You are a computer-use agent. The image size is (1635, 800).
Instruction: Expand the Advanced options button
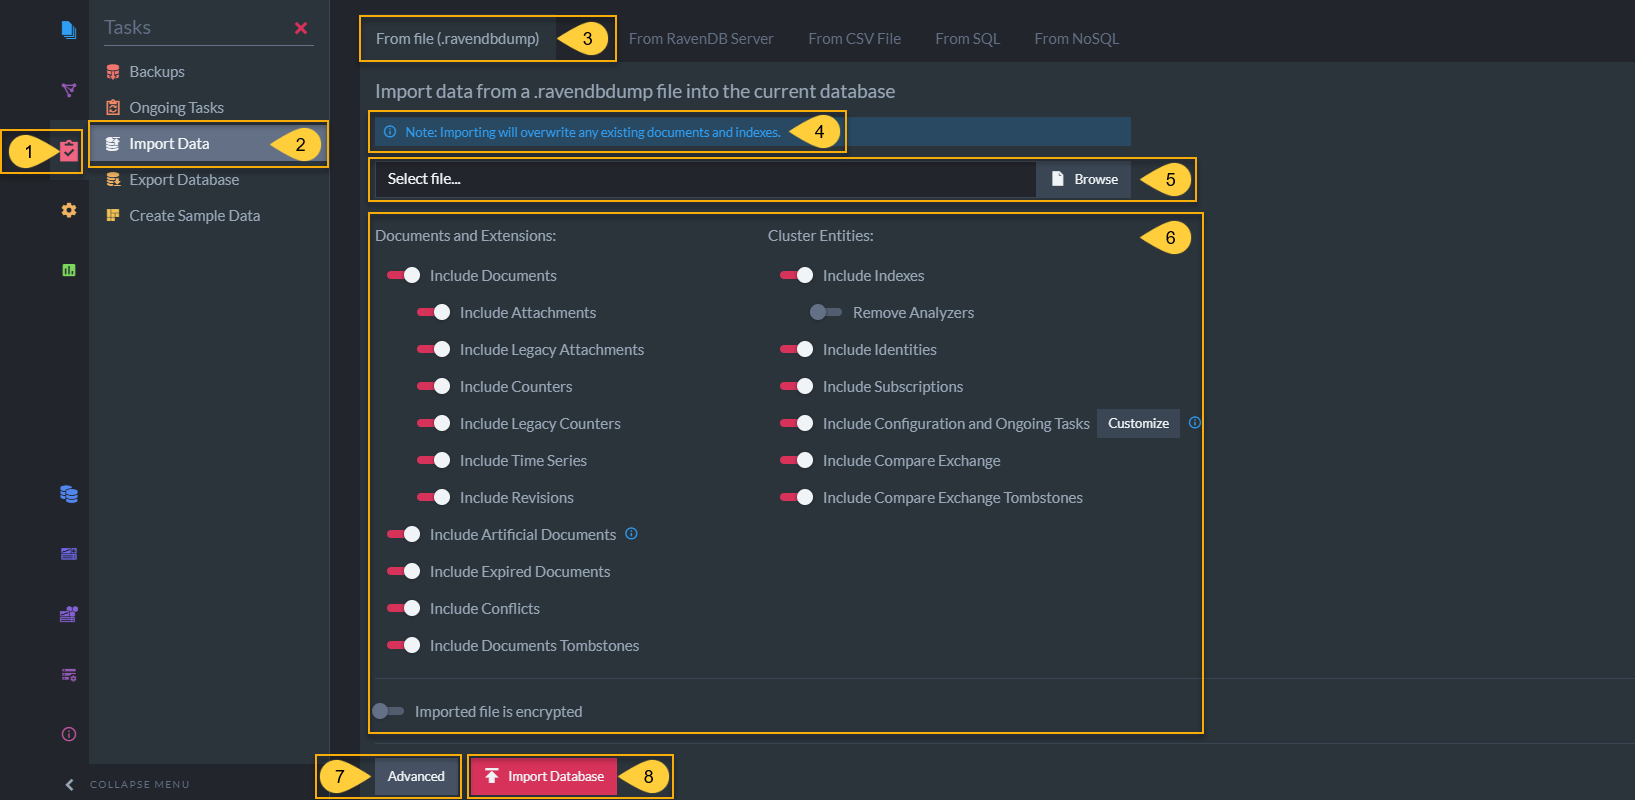(x=416, y=776)
